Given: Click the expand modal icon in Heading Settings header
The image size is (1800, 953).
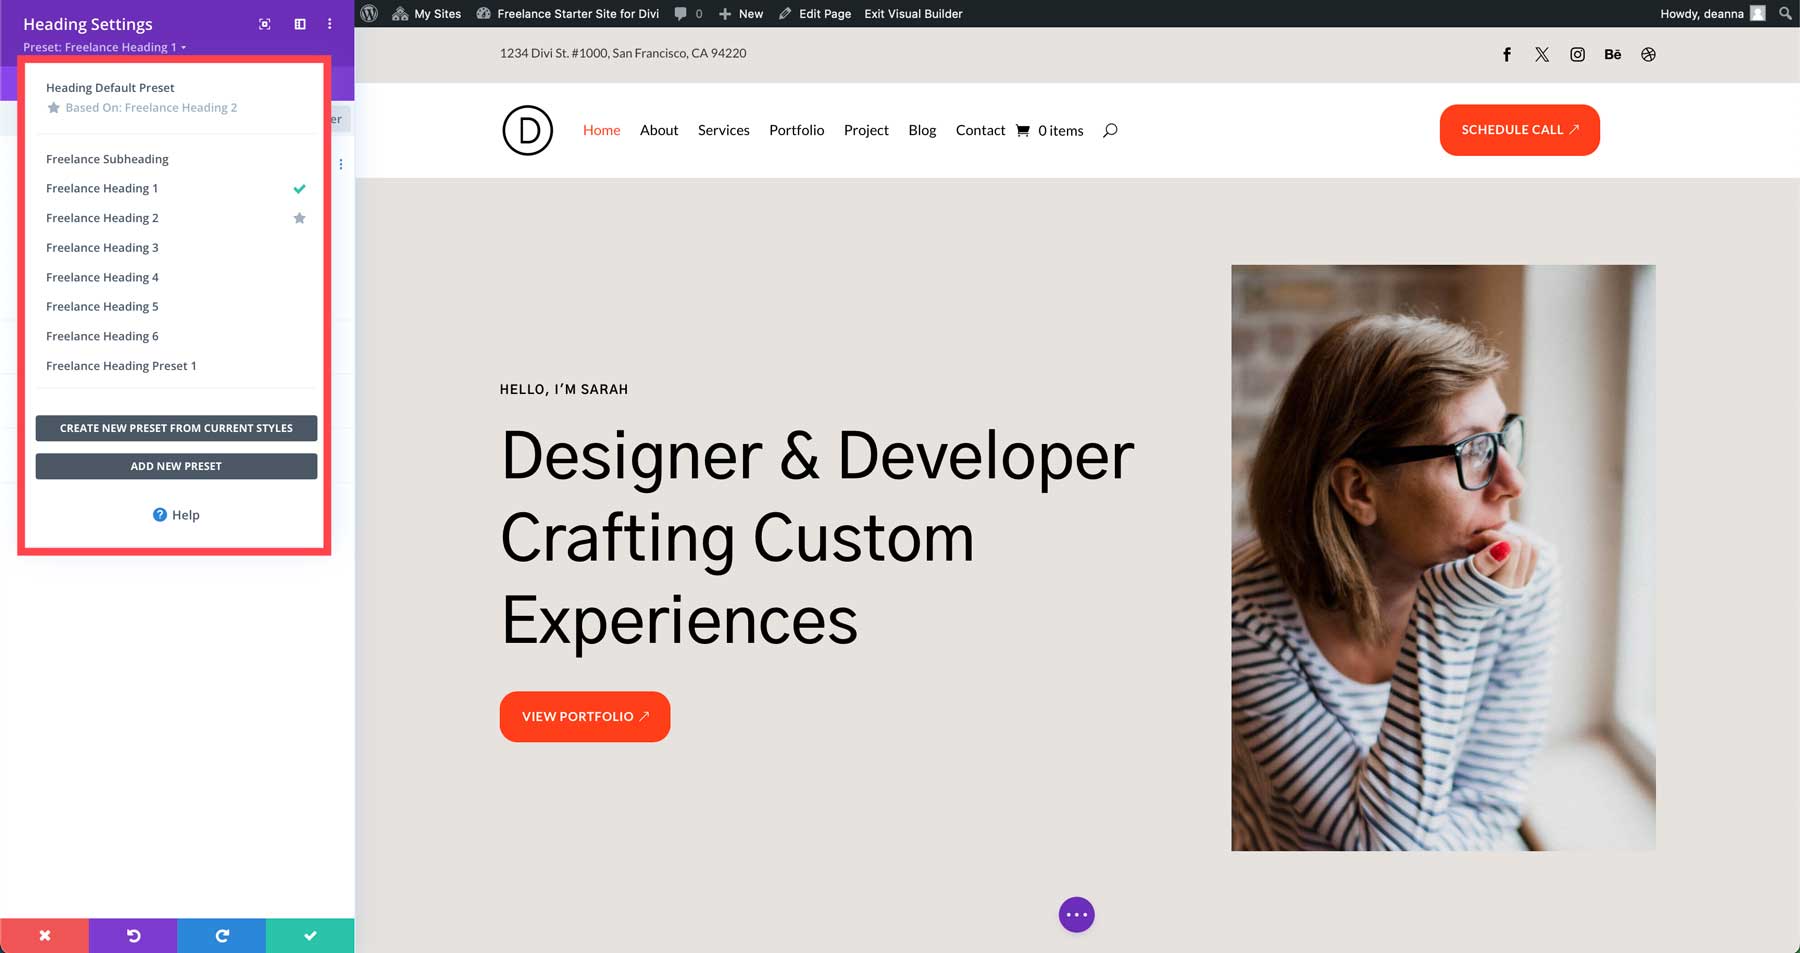Looking at the screenshot, I should [x=264, y=23].
